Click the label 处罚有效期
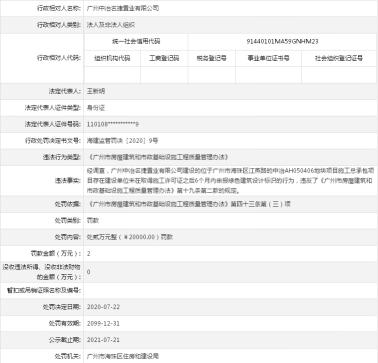Image resolution: width=378 pixels, height=363 pixels. click(x=65, y=323)
